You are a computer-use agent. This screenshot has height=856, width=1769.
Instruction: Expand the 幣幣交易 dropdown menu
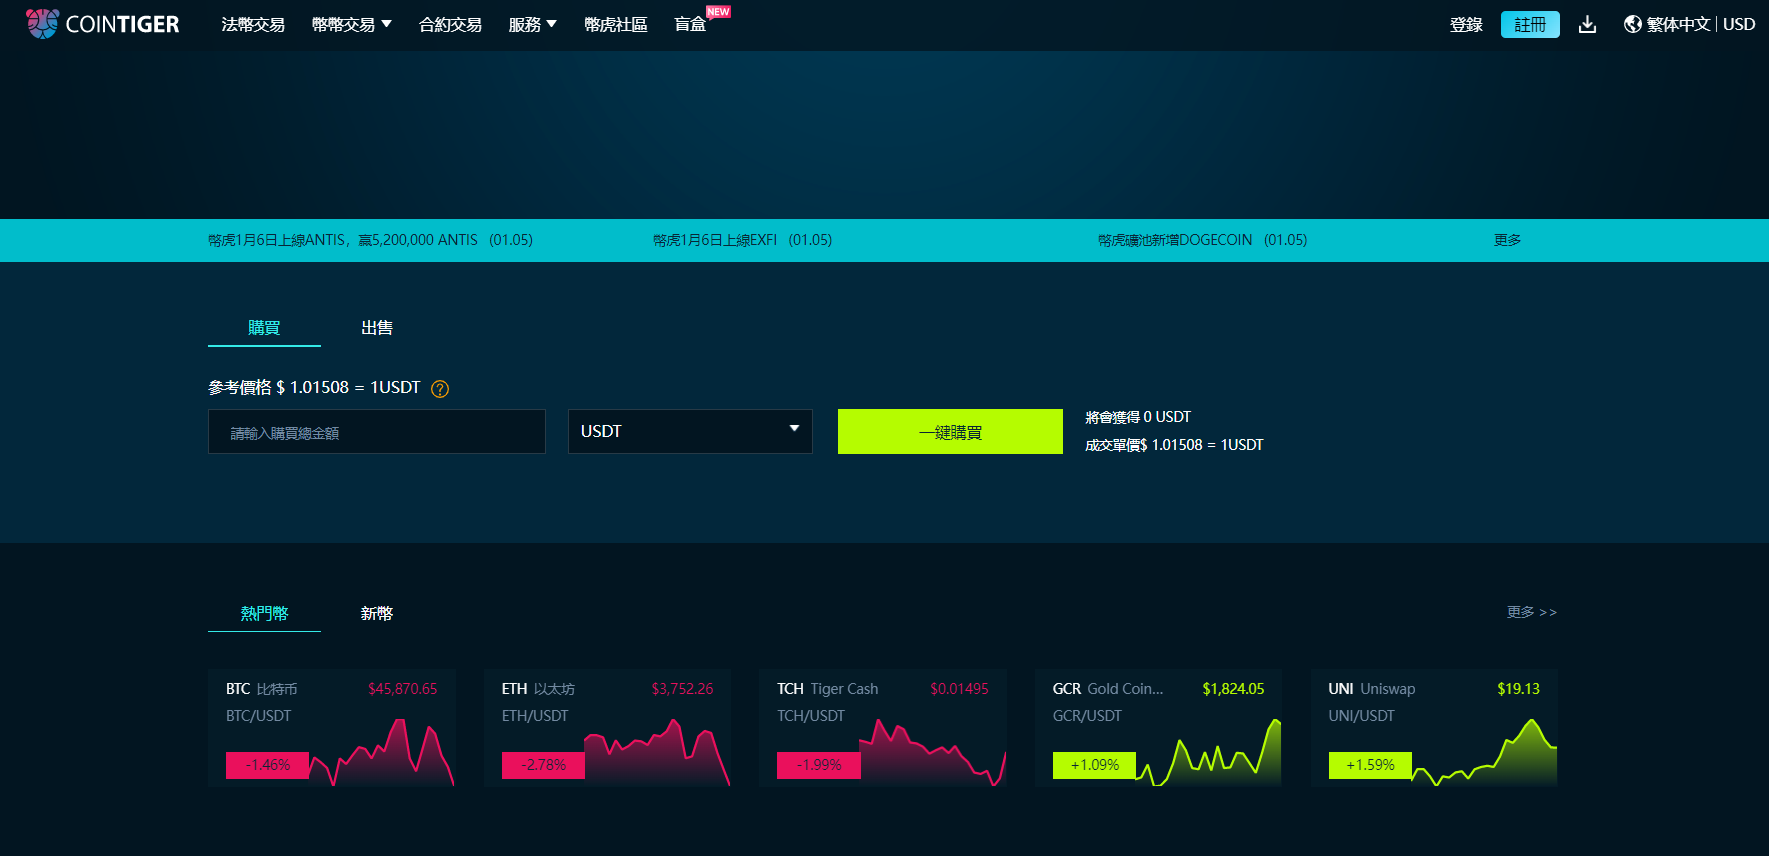click(351, 24)
